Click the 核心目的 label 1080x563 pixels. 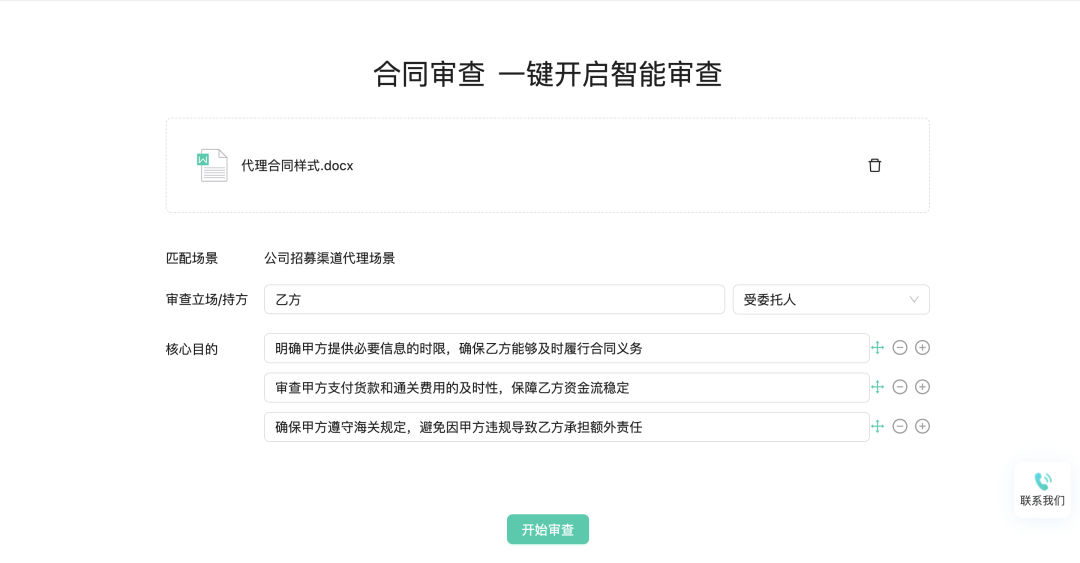coord(191,349)
